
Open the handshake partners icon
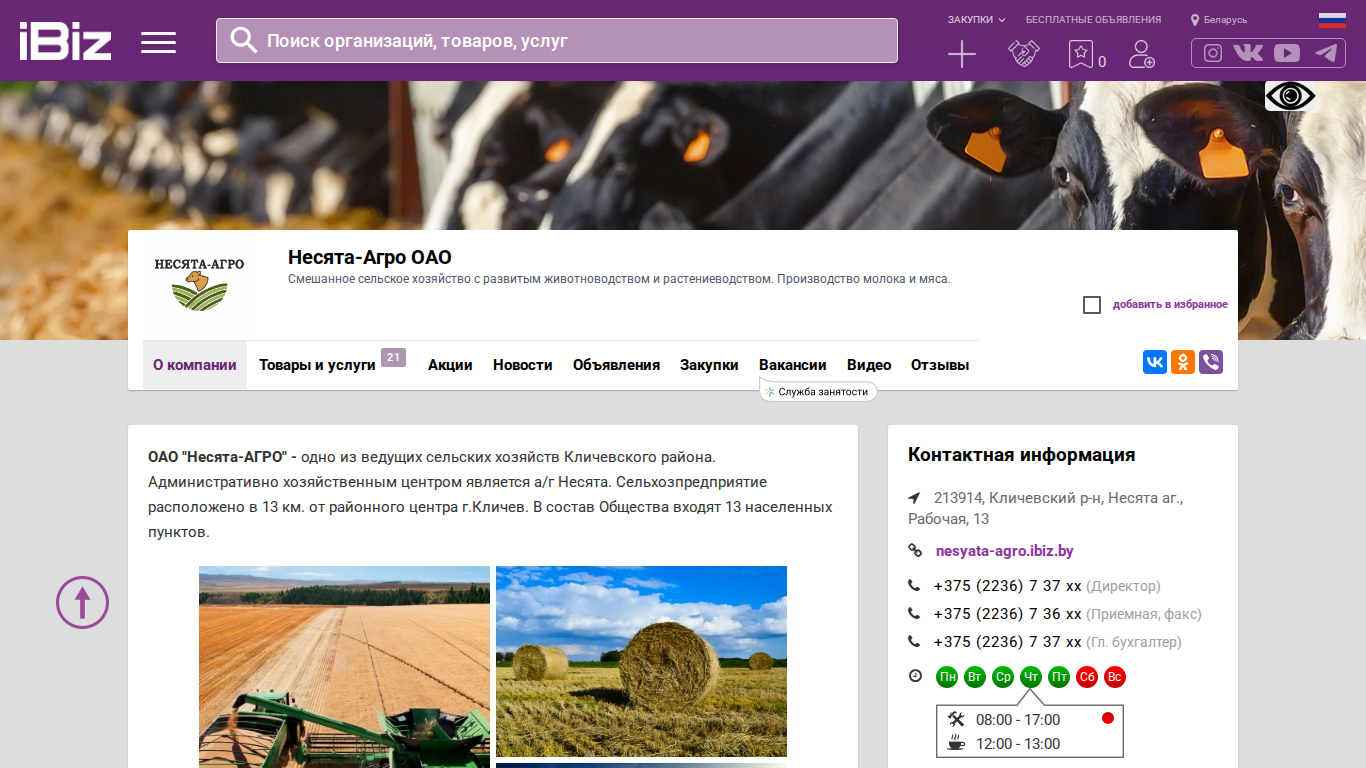(1023, 54)
